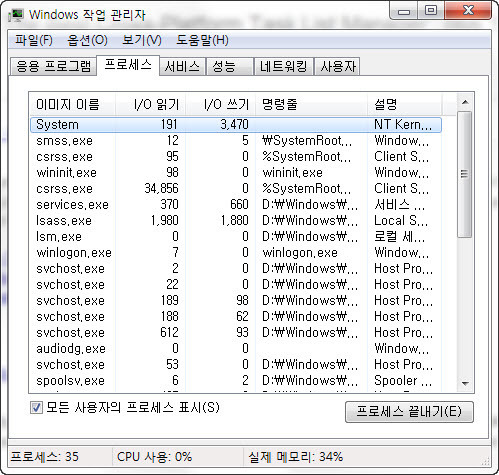This screenshot has height=475, width=499.
Task: Select the smss.exe process
Action: (236, 141)
